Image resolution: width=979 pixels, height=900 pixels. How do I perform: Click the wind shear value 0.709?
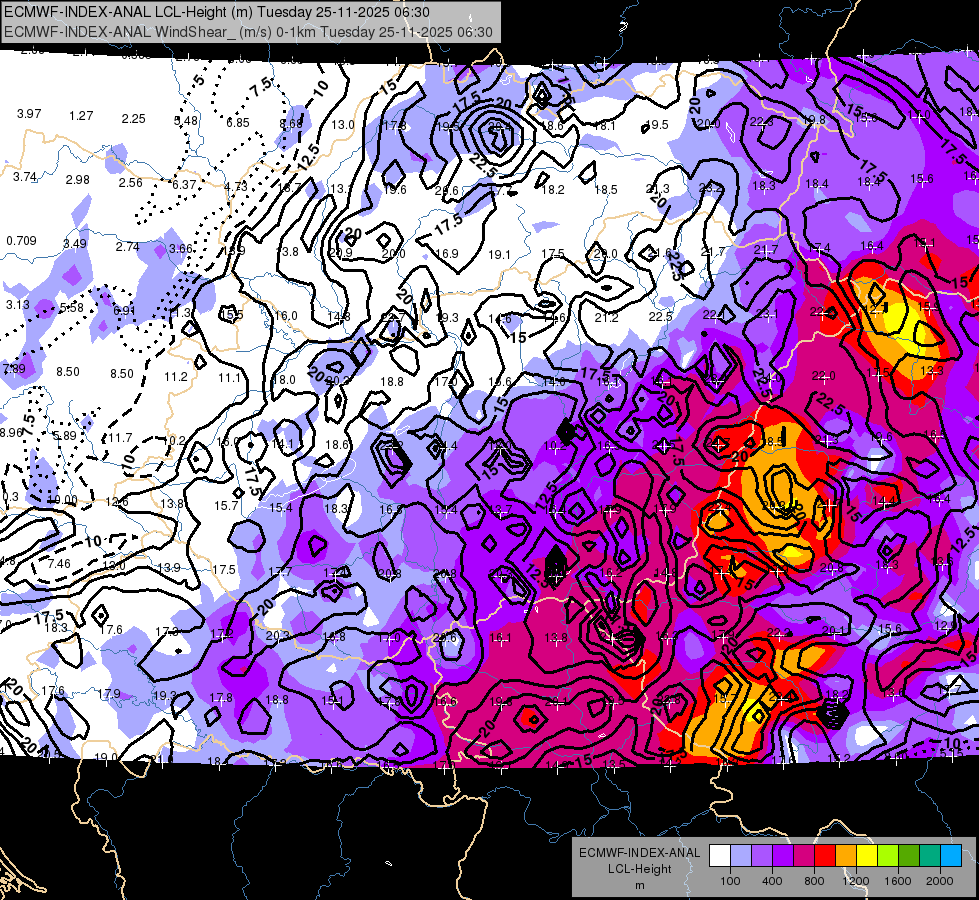[21, 240]
